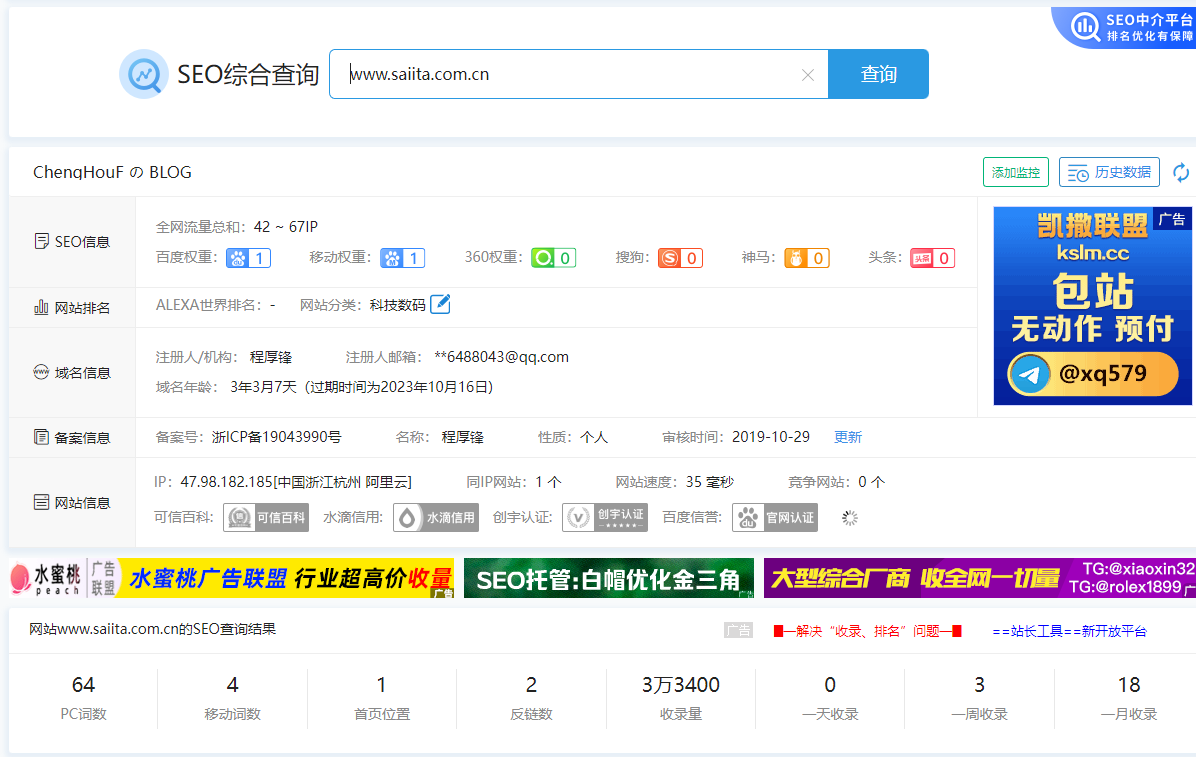Click the 神马 weight badge

[x=806, y=258]
